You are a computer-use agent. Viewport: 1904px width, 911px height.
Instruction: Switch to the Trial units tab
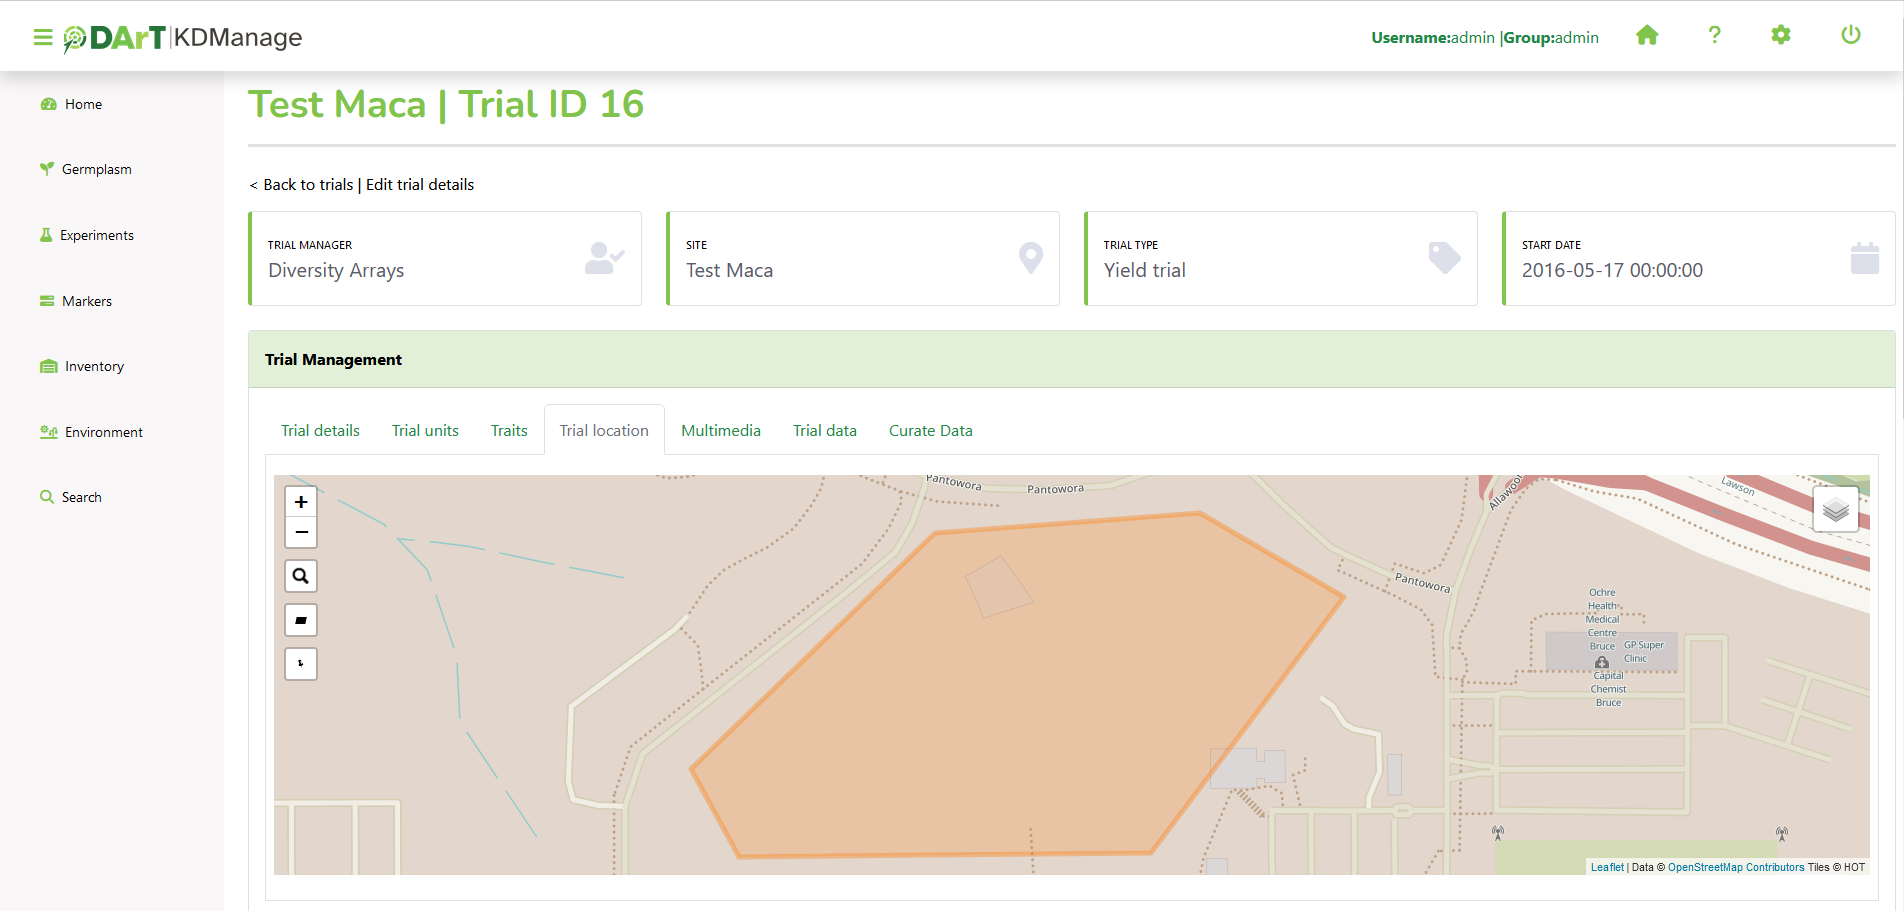click(425, 431)
